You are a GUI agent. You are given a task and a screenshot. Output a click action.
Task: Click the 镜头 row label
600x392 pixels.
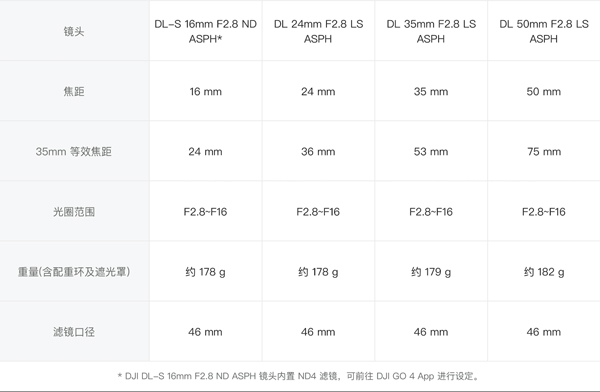tap(74, 31)
